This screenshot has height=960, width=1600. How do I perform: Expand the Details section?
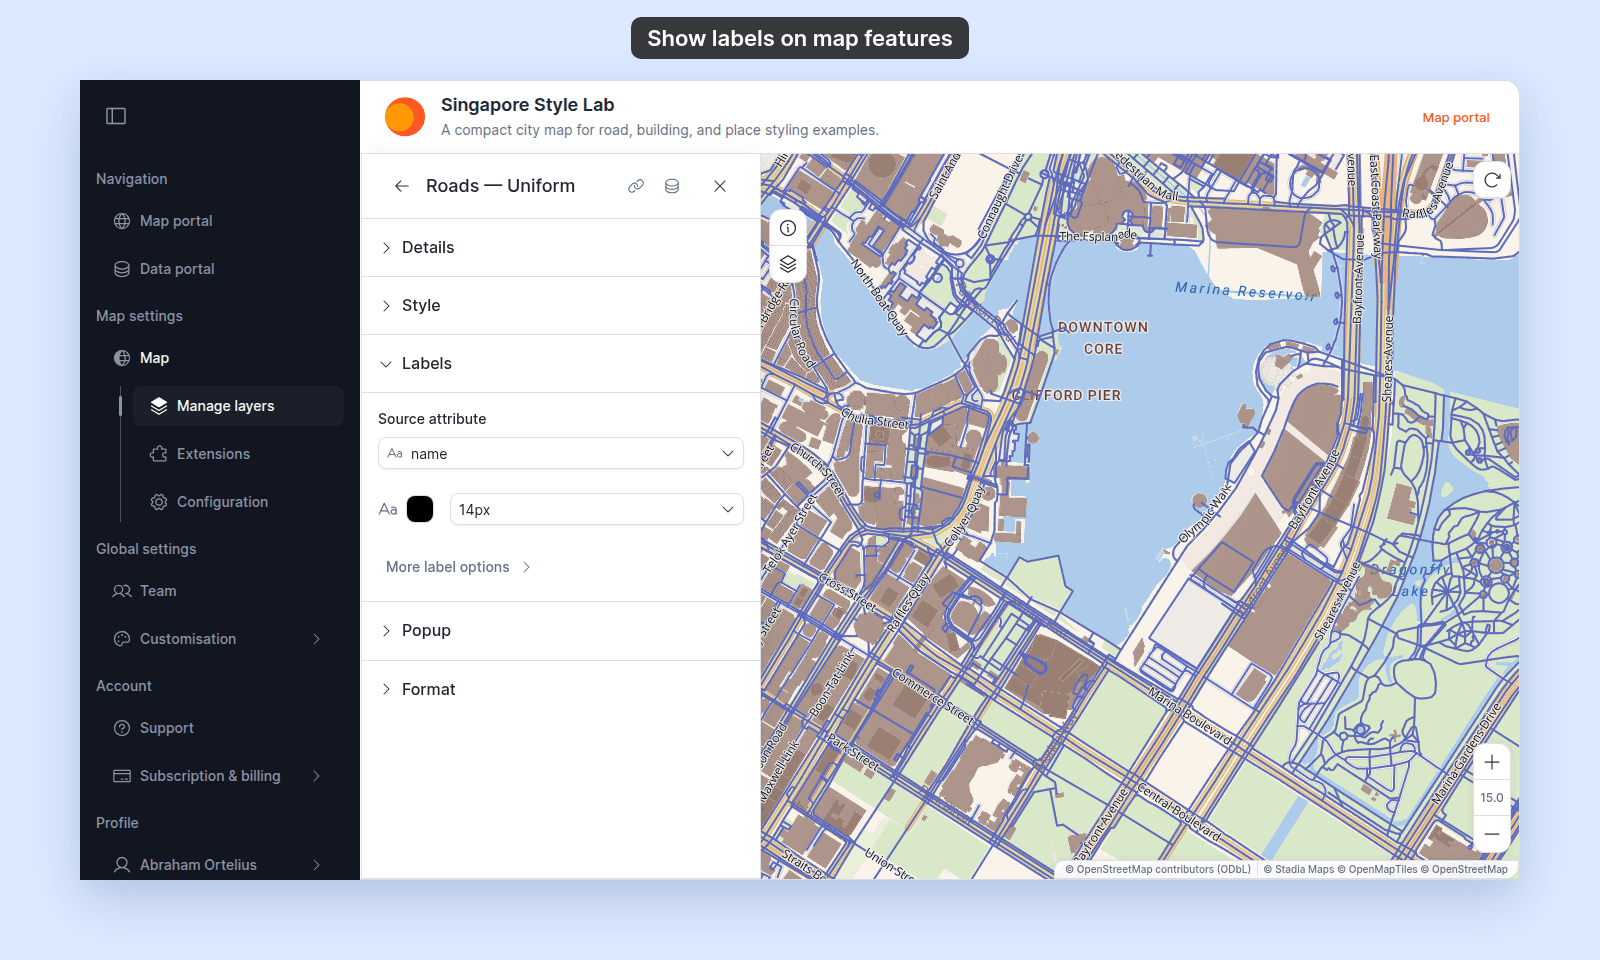[x=560, y=247]
